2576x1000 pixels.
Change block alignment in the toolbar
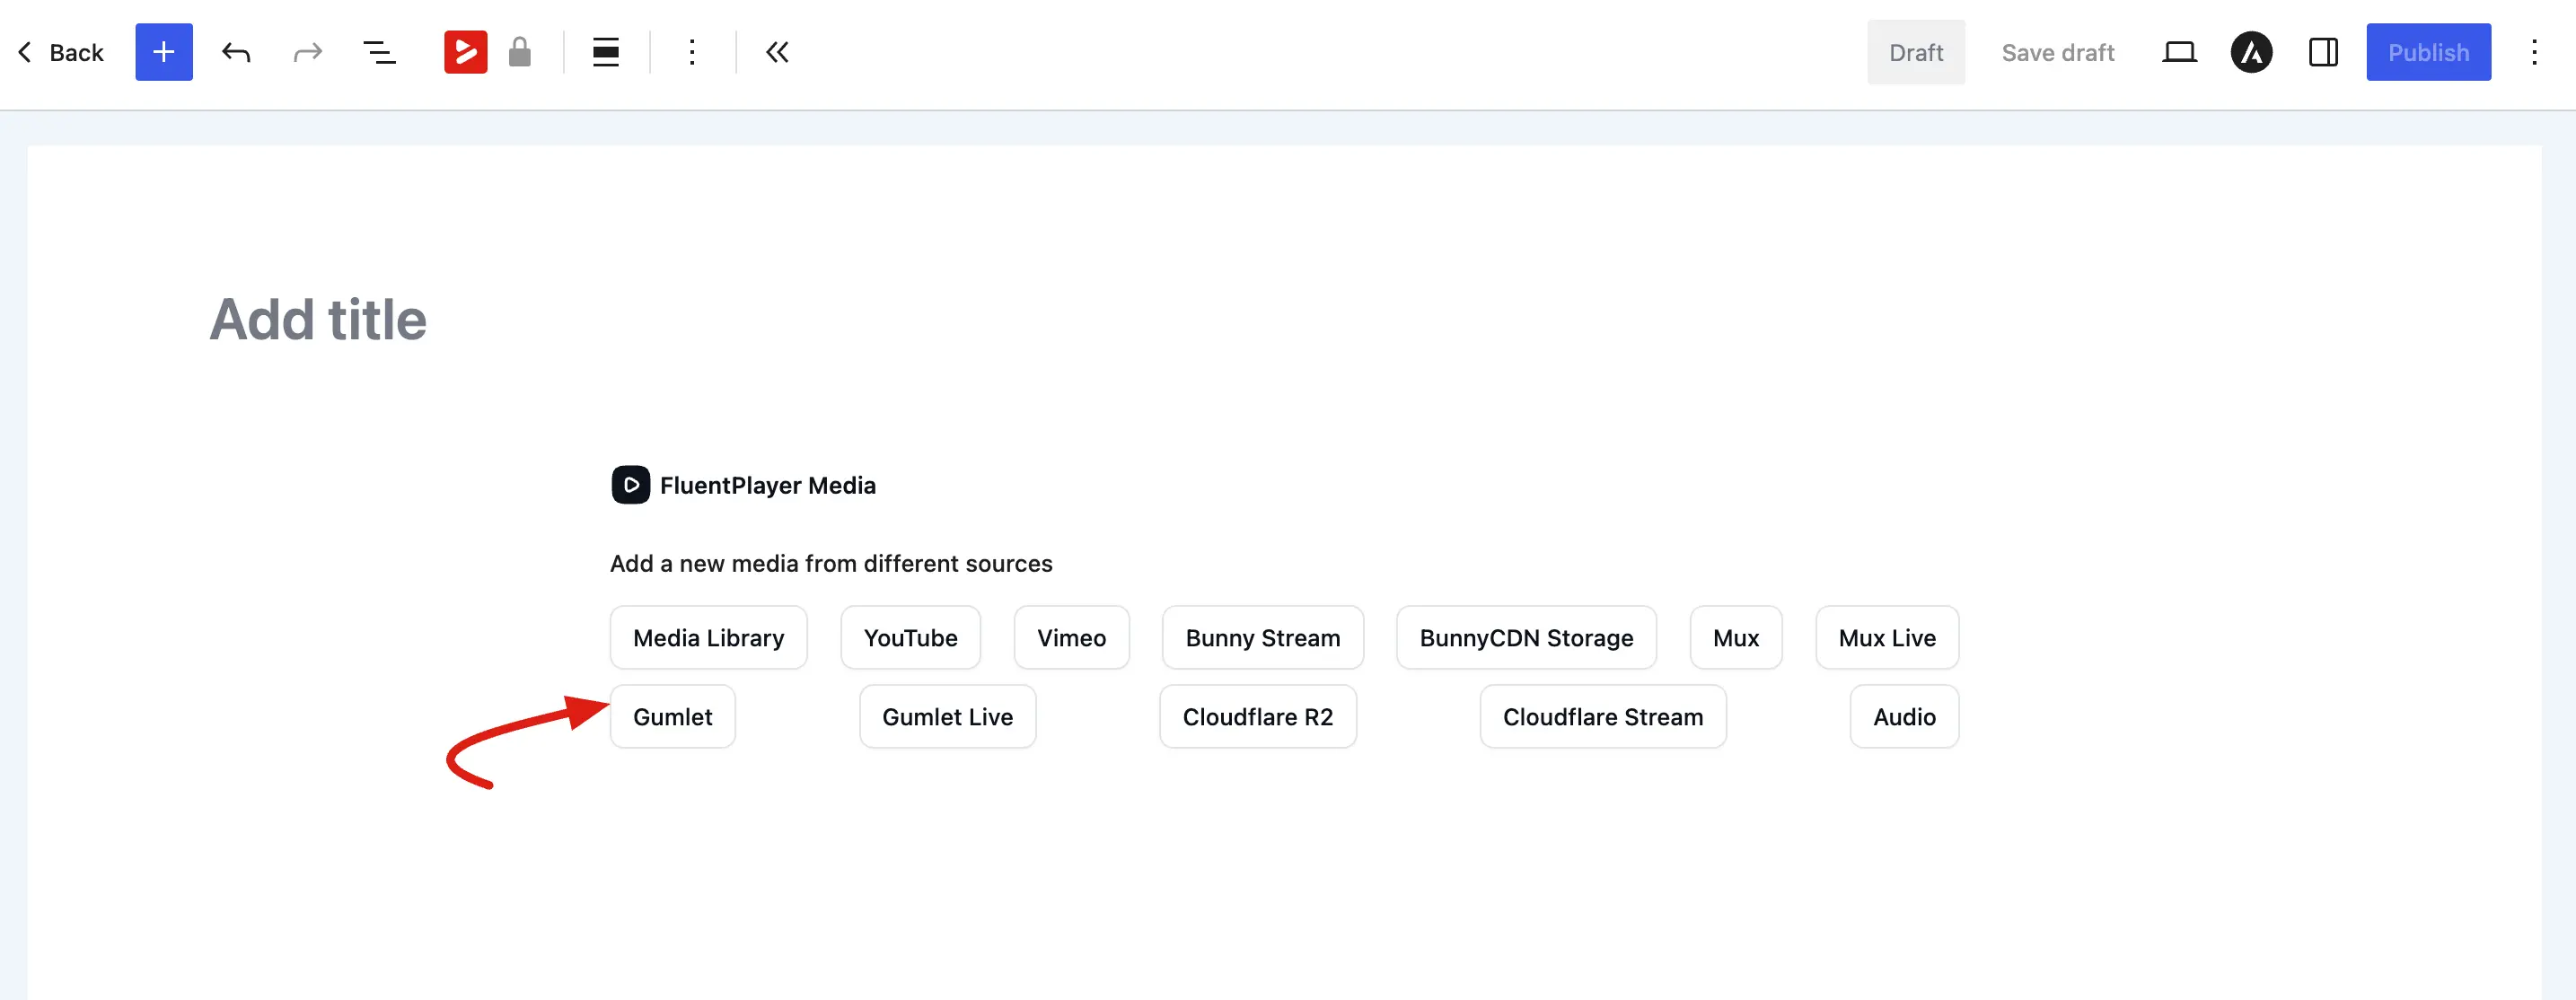pos(606,52)
